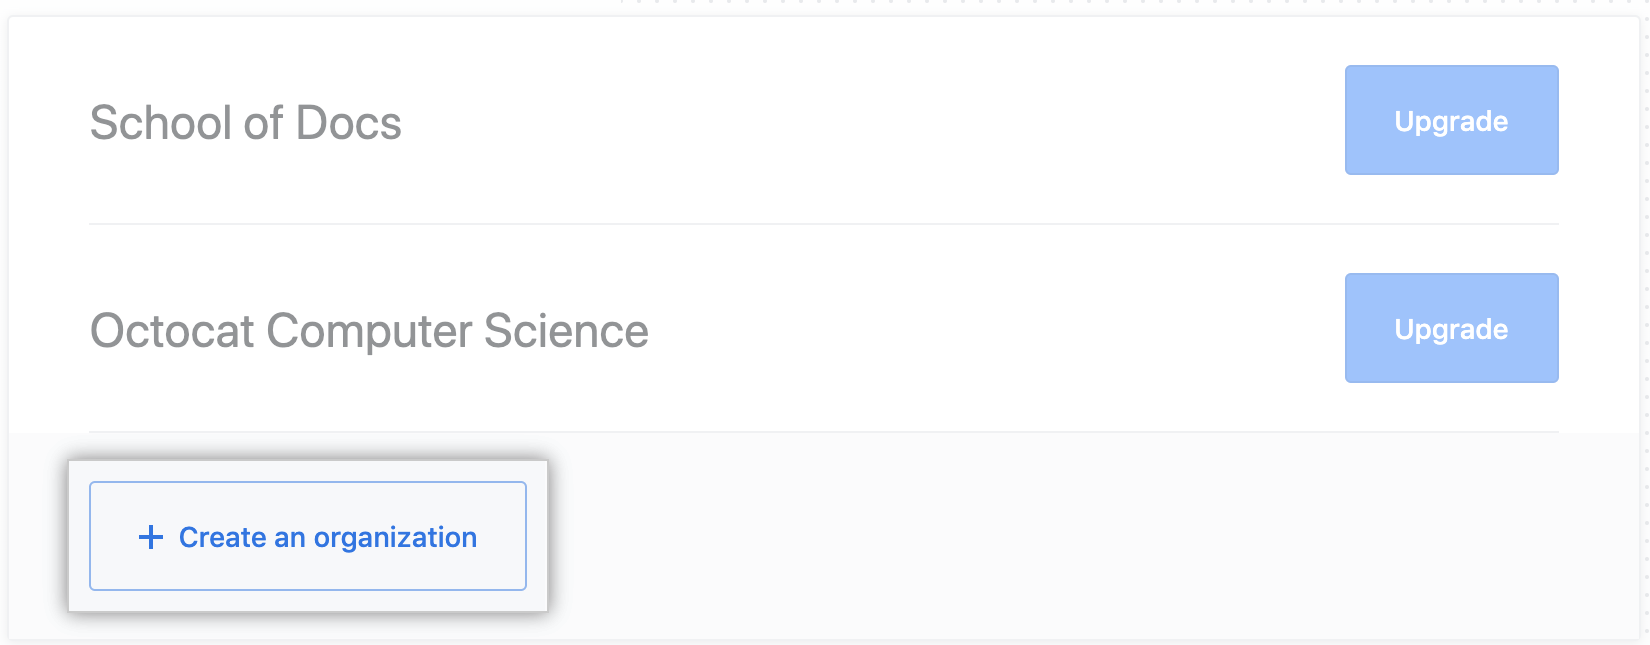
Task: Click the Octocat Computer Science heading text
Action: (369, 331)
